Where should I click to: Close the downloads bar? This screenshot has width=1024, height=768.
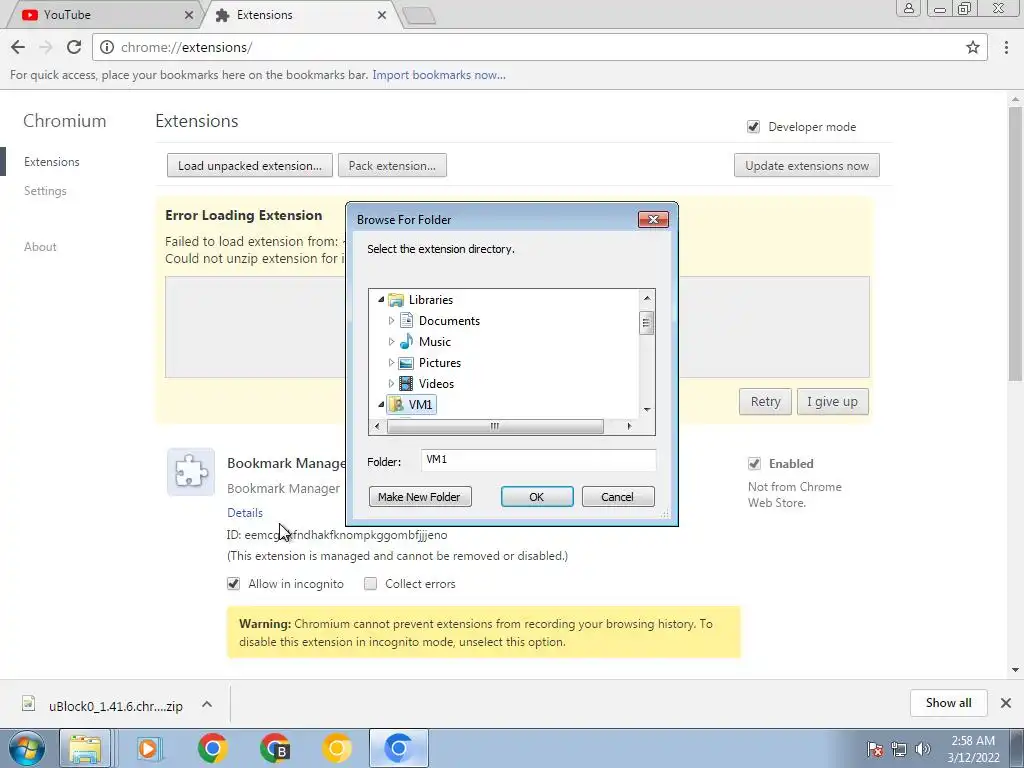(1006, 703)
